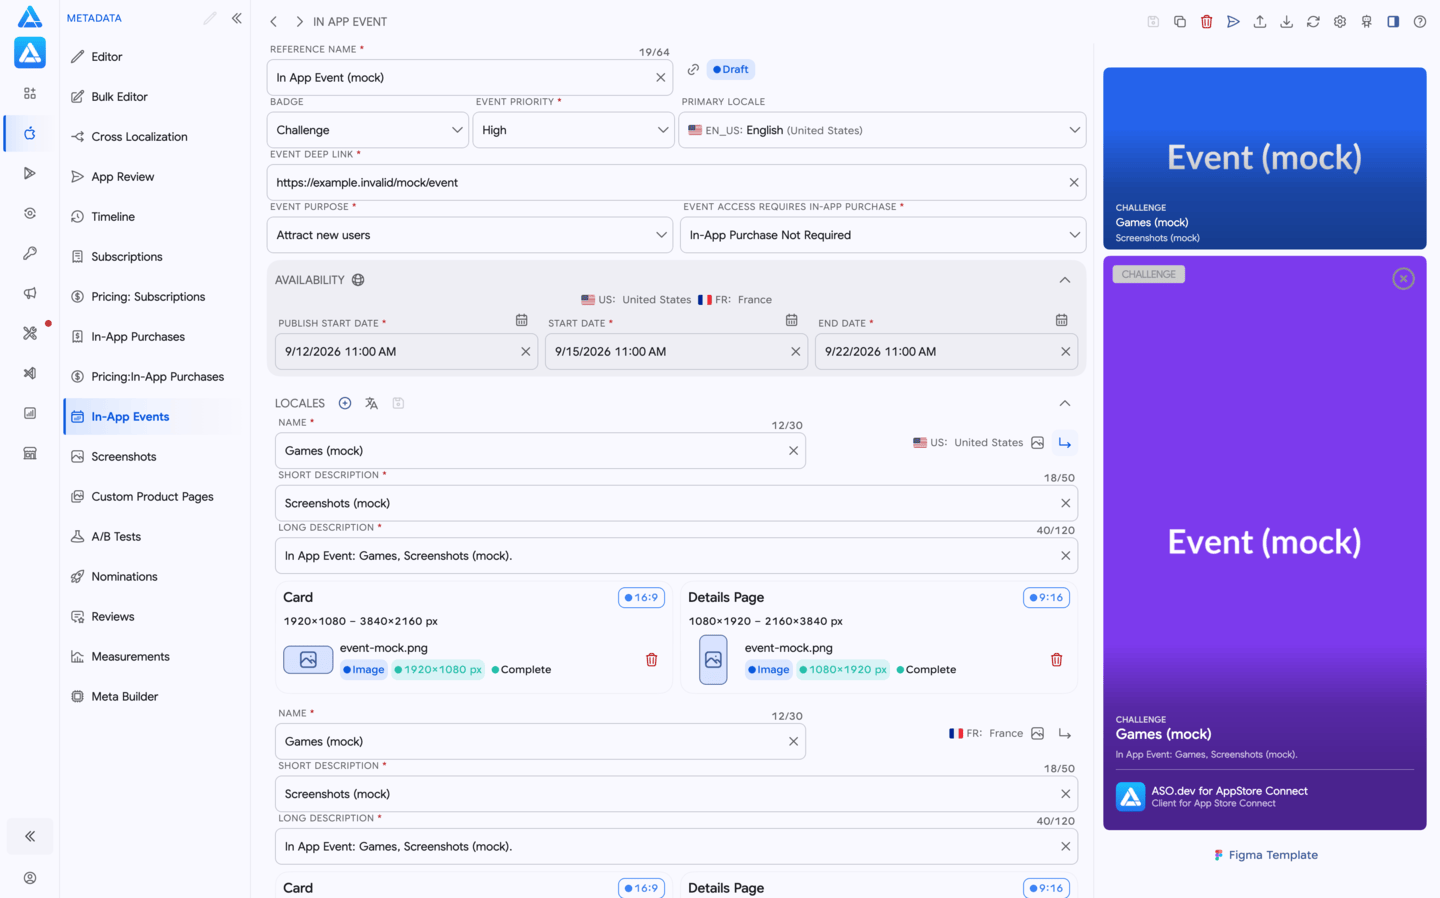The width and height of the screenshot is (1440, 898).
Task: Open A/B Tests in the sidebar
Action: [153, 537]
